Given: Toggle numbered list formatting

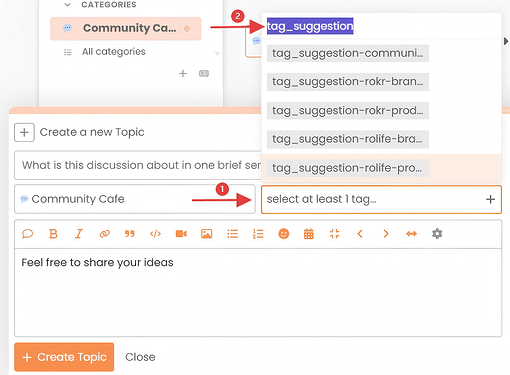Looking at the screenshot, I should click(x=258, y=234).
